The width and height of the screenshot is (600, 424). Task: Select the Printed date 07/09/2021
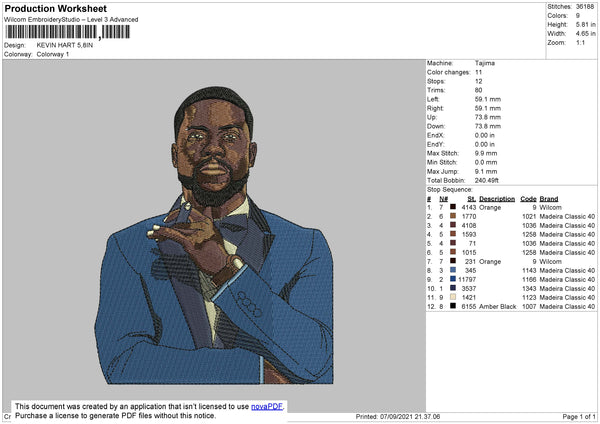coord(398,417)
